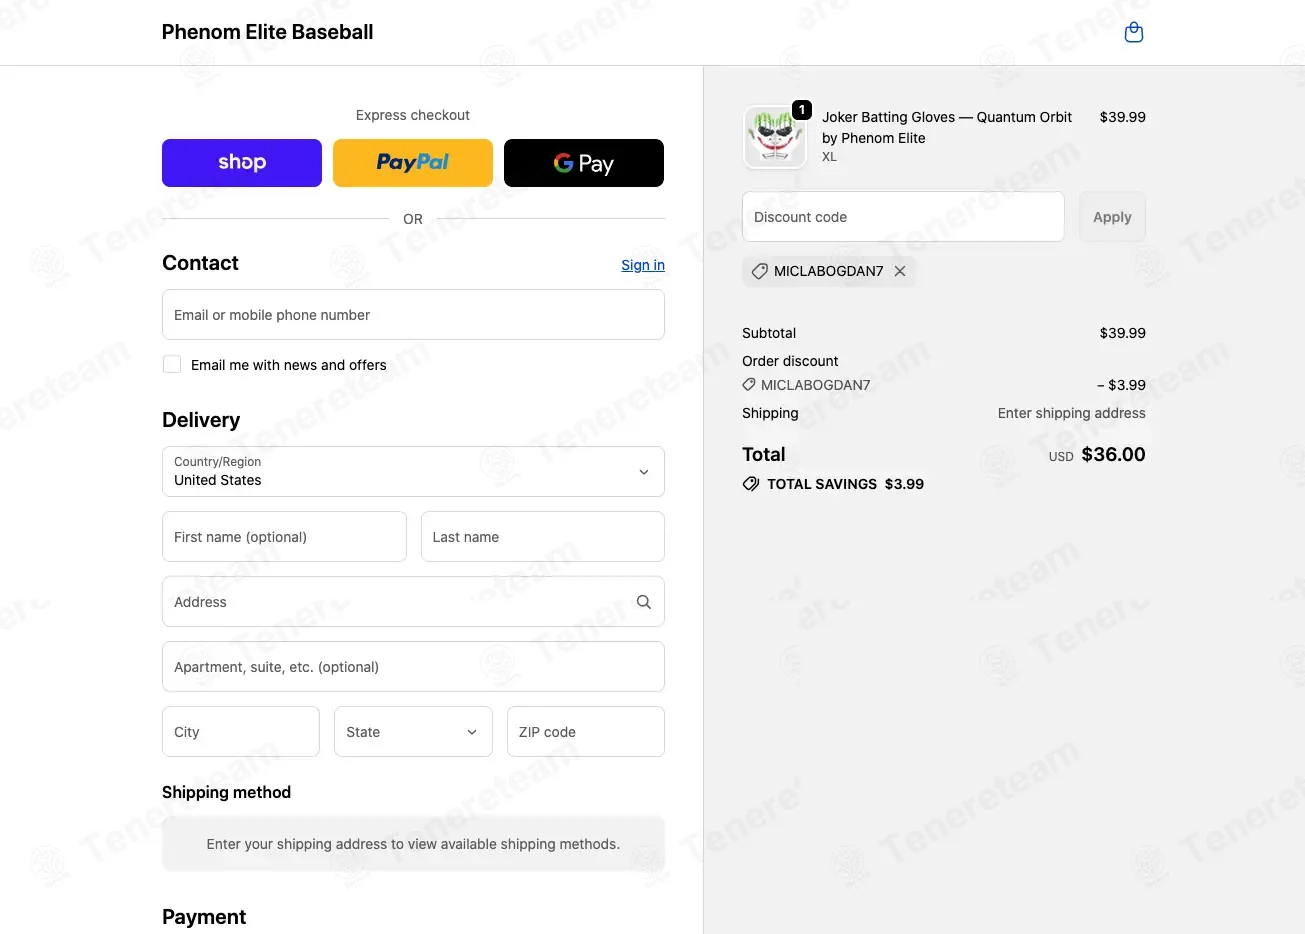
Task: Open the Joker Batting Gloves product thumbnail
Action: pyautogui.click(x=775, y=137)
